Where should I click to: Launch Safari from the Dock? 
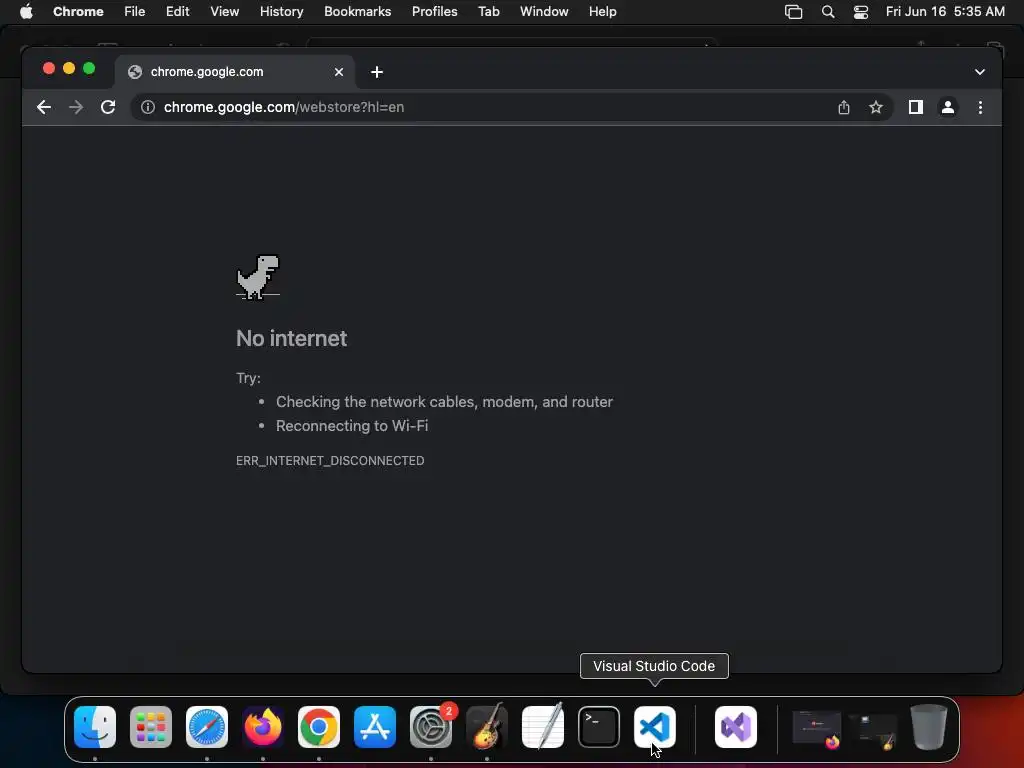[x=207, y=727]
